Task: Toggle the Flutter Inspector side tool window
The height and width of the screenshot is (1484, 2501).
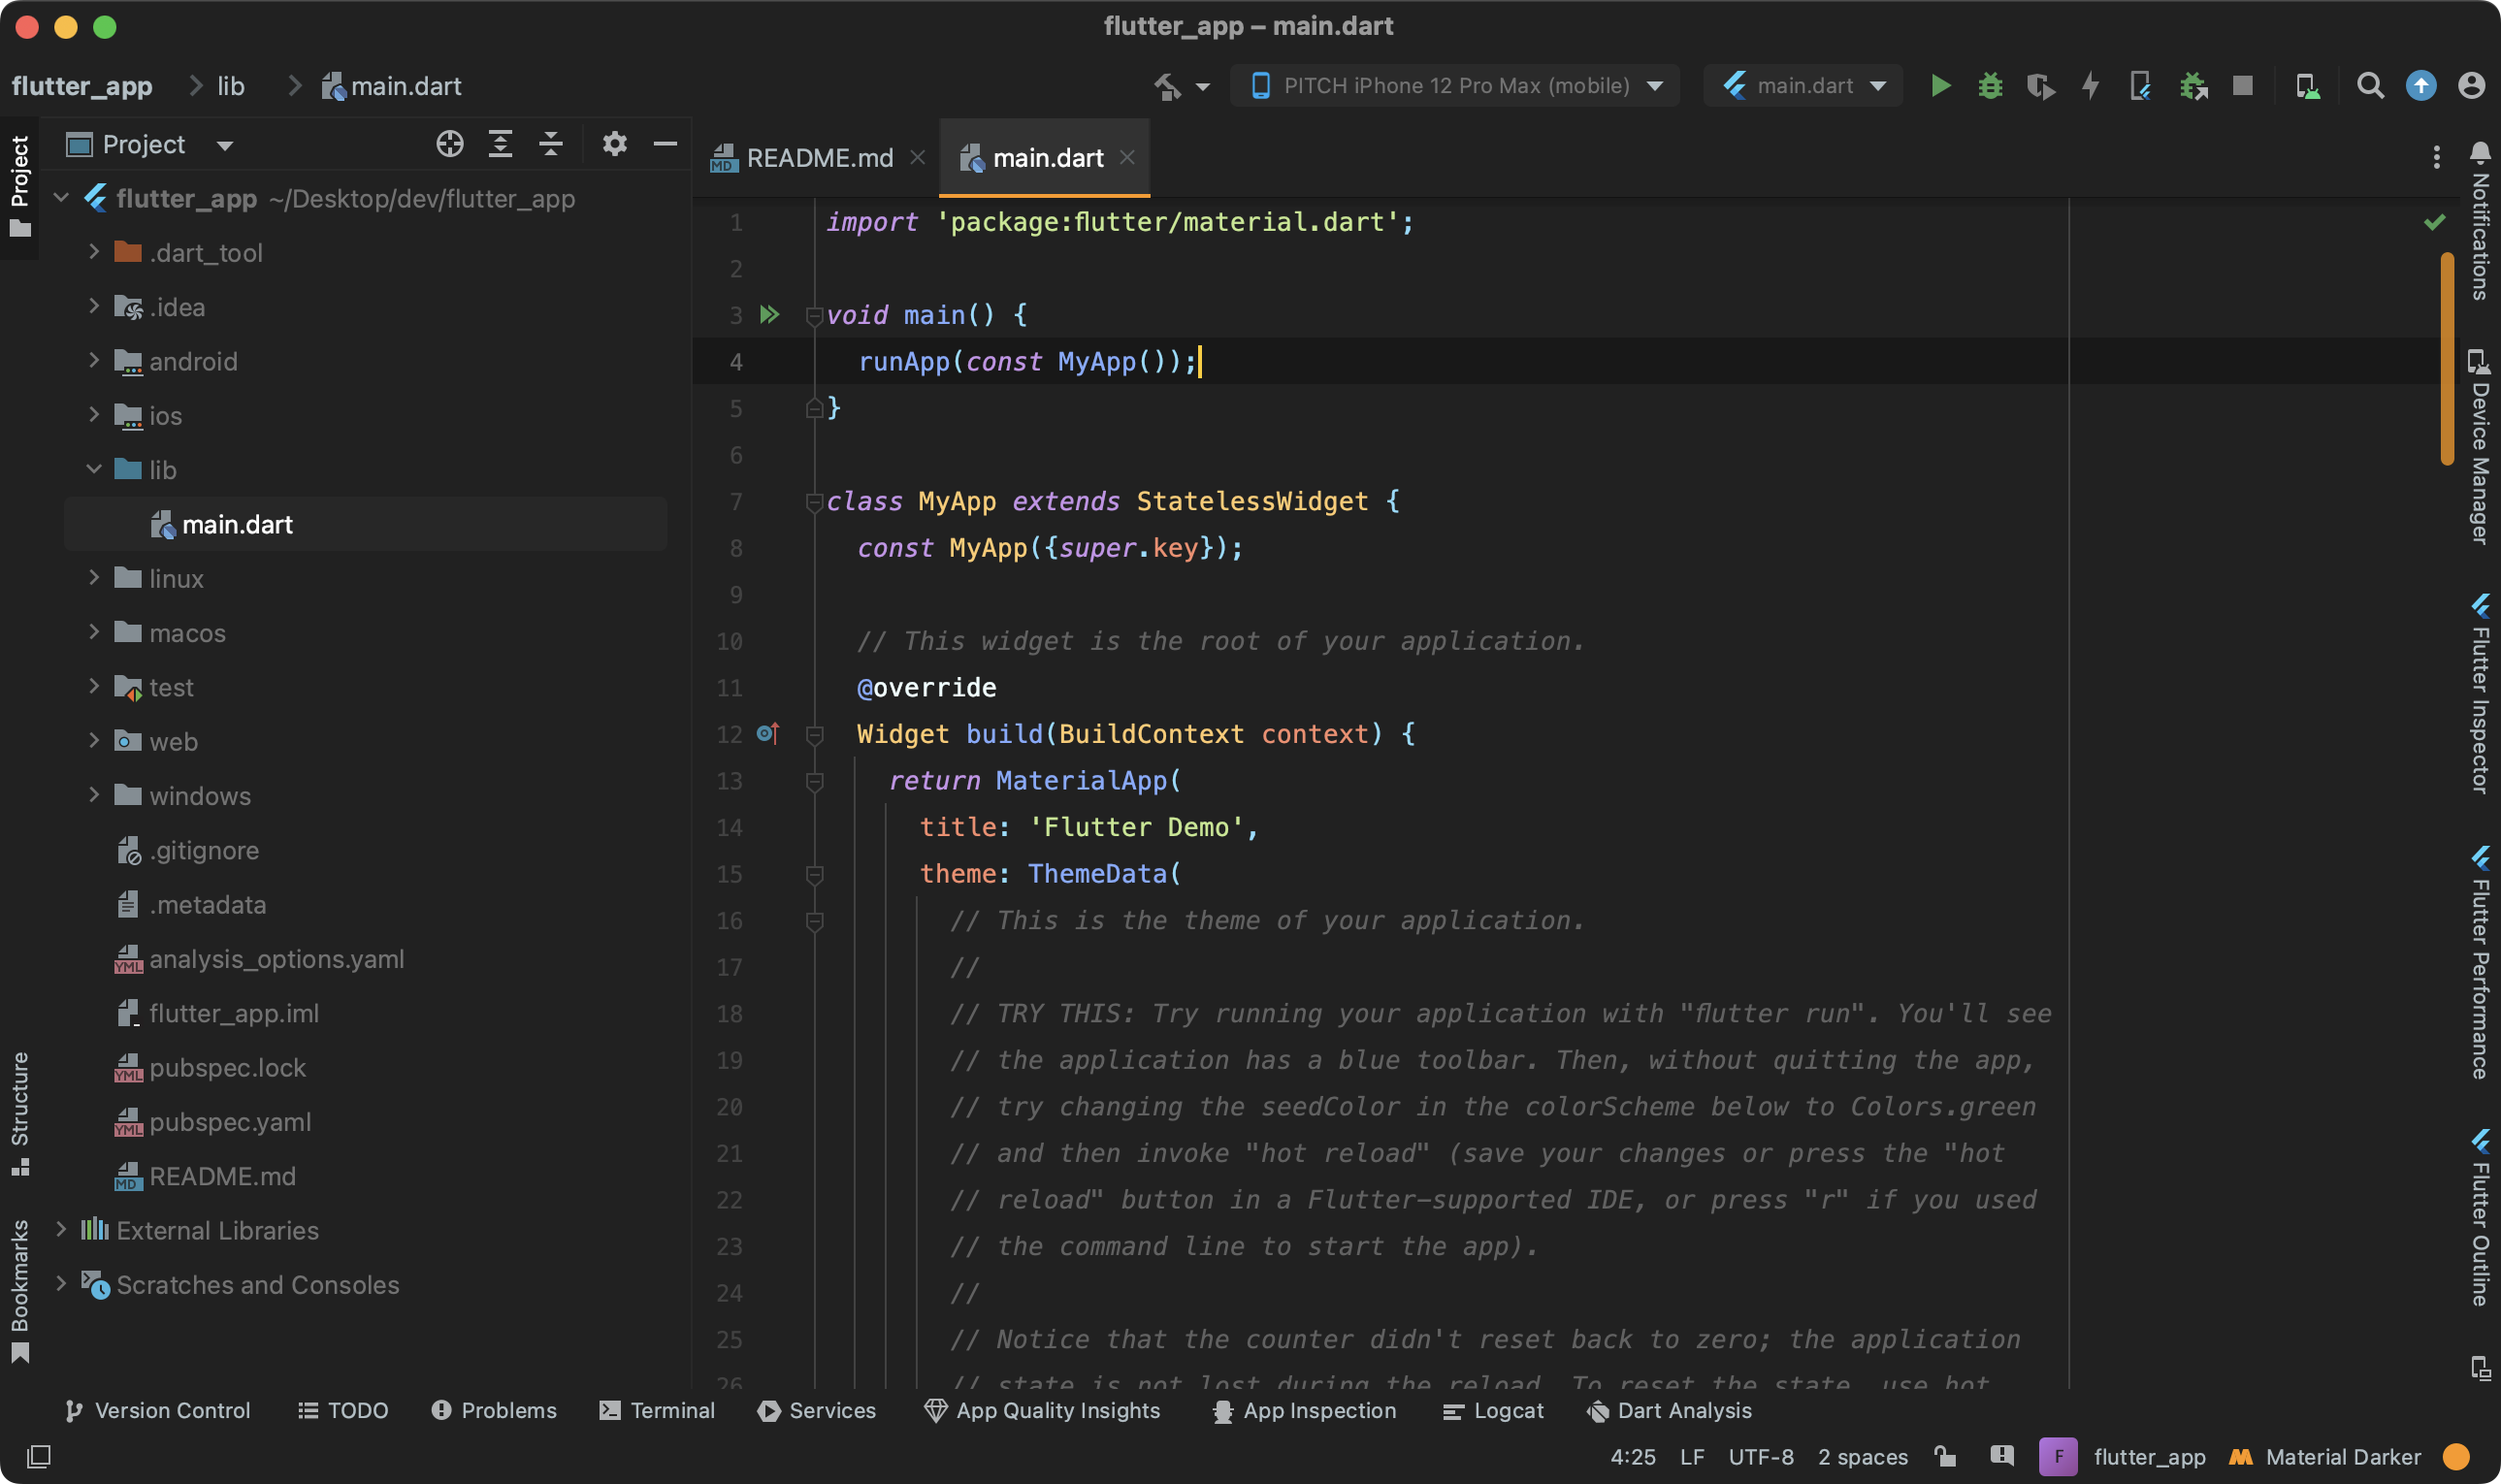Action: coord(2481,695)
